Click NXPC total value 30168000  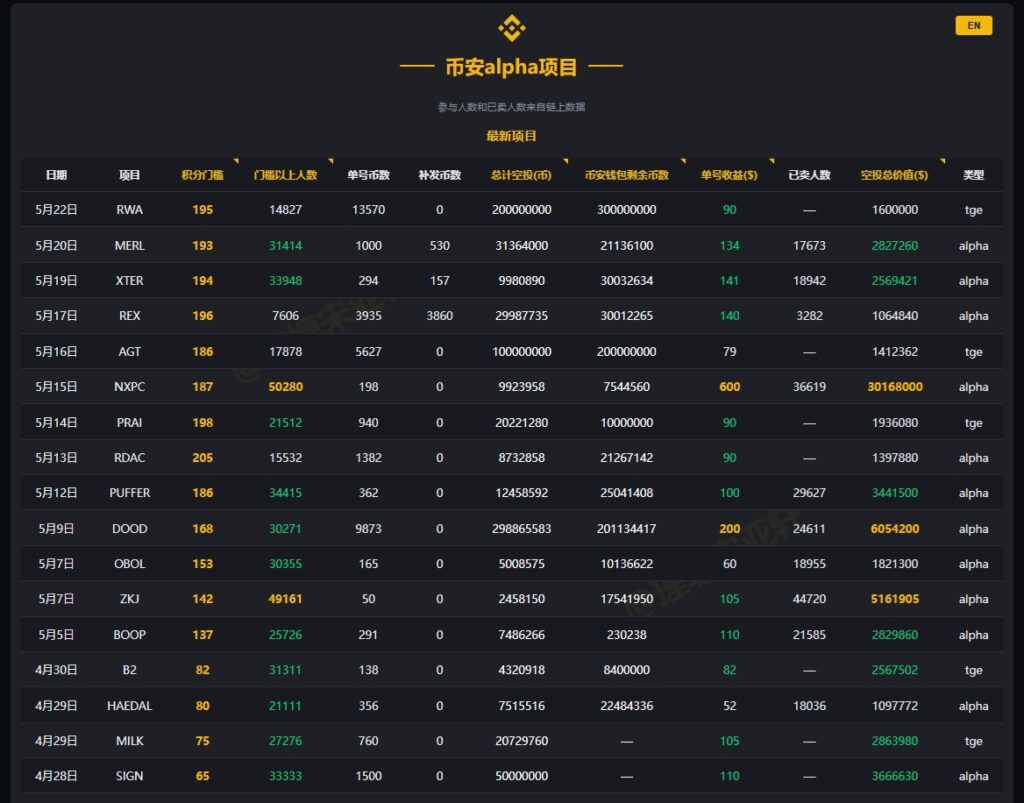pyautogui.click(x=895, y=387)
